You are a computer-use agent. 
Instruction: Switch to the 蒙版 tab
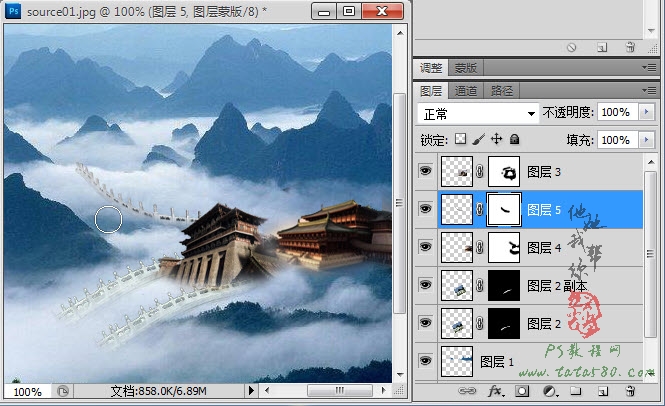[466, 68]
